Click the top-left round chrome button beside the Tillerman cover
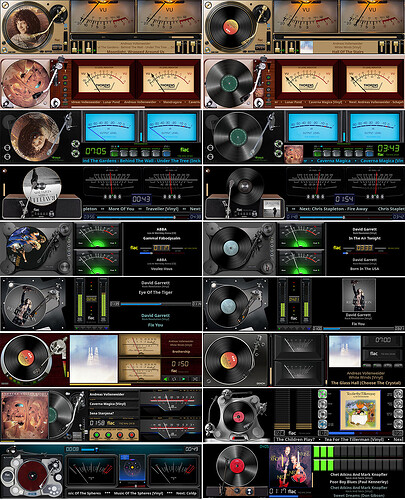 tap(322, 394)
